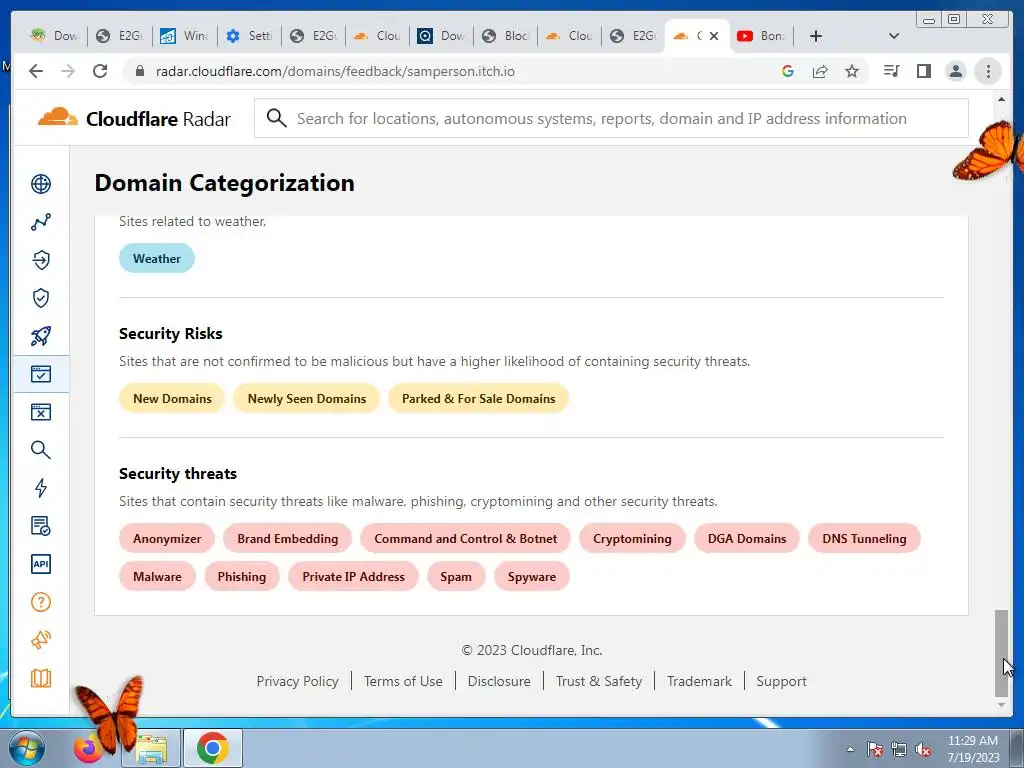Open the API icon in sidebar
Screen dimensions: 1024x768
click(40, 564)
